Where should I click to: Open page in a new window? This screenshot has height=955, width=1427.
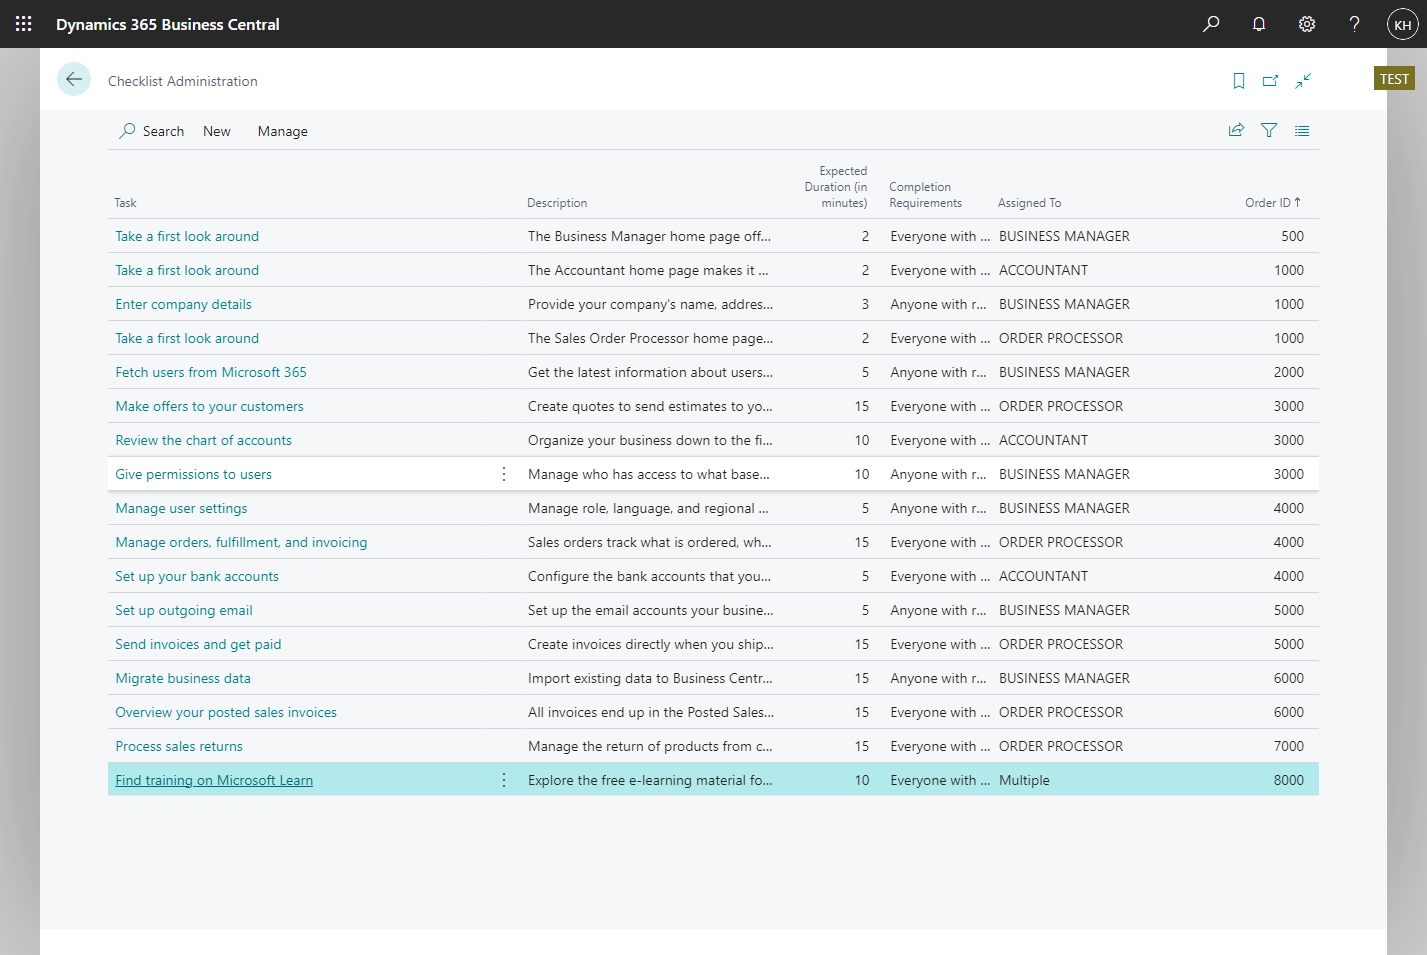[x=1271, y=81]
